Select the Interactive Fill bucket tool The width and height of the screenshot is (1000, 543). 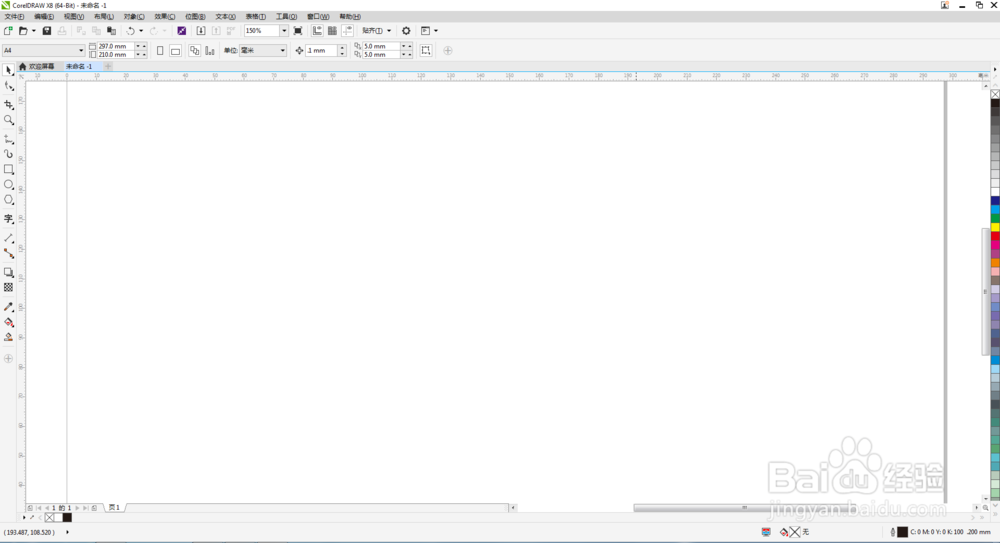(x=8, y=322)
